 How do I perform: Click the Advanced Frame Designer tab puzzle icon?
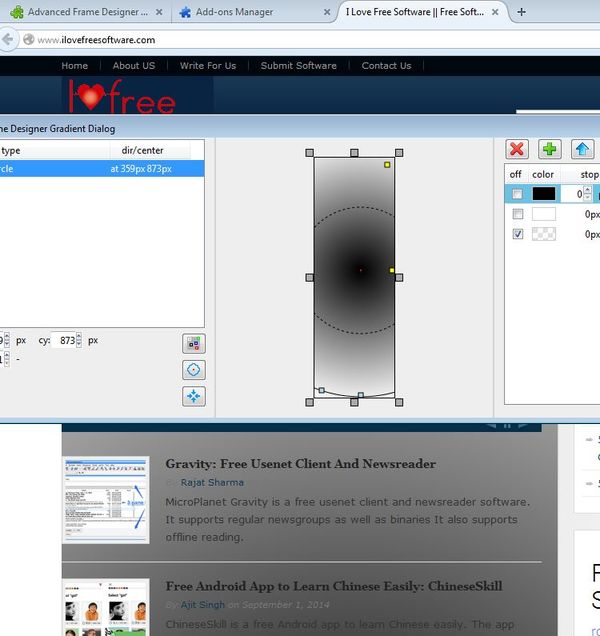pyautogui.click(x=17, y=12)
